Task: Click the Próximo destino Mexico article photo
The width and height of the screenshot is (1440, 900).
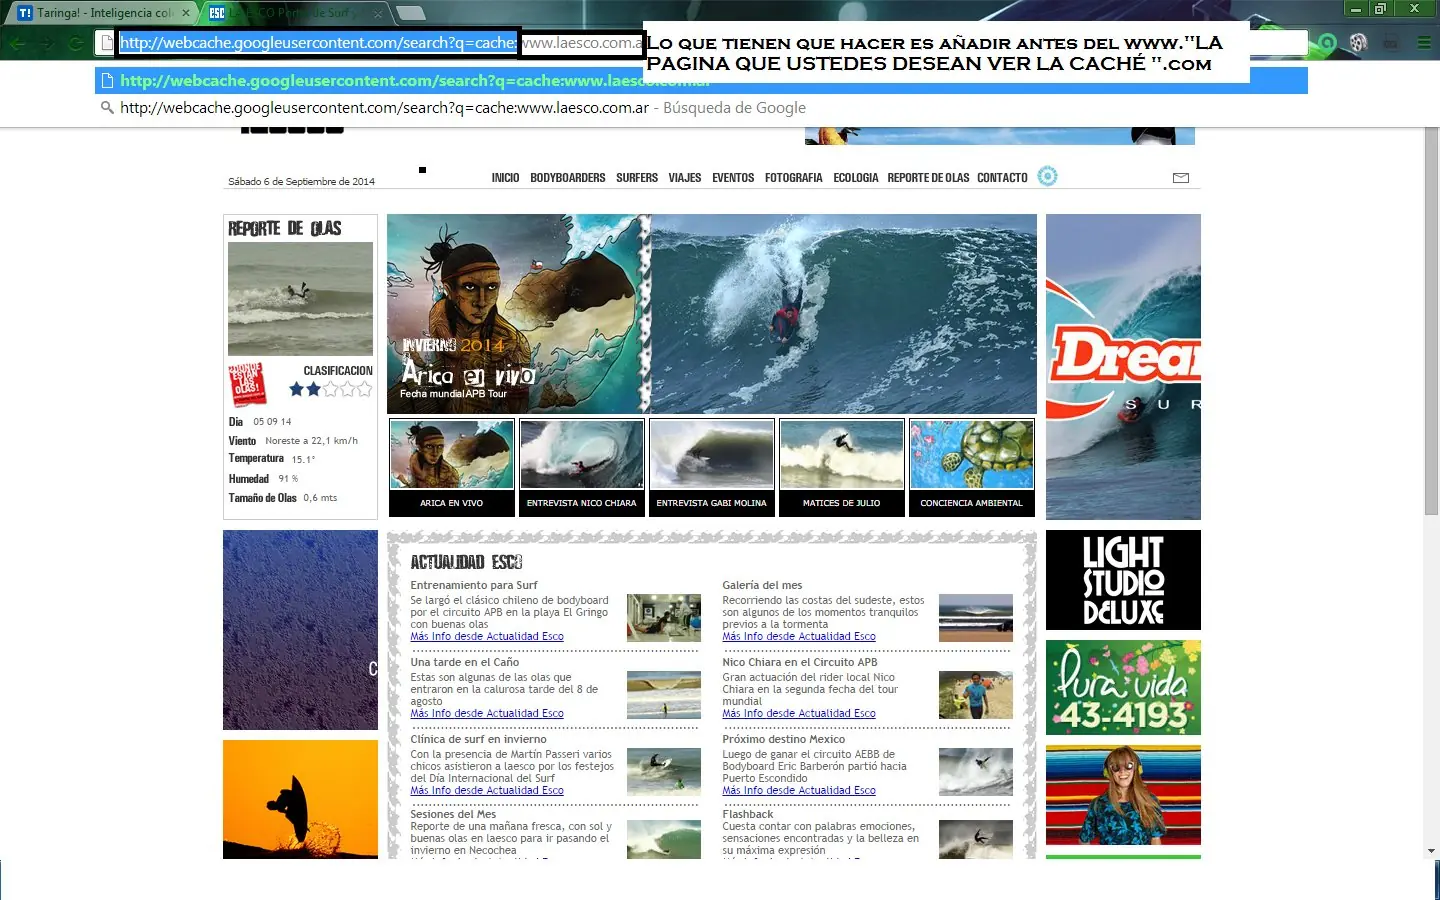Action: click(x=976, y=772)
